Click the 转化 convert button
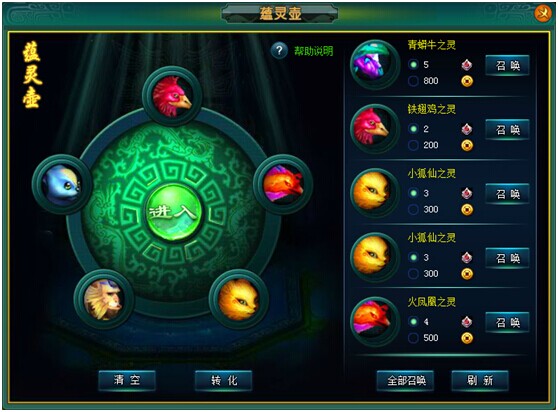 [224, 380]
